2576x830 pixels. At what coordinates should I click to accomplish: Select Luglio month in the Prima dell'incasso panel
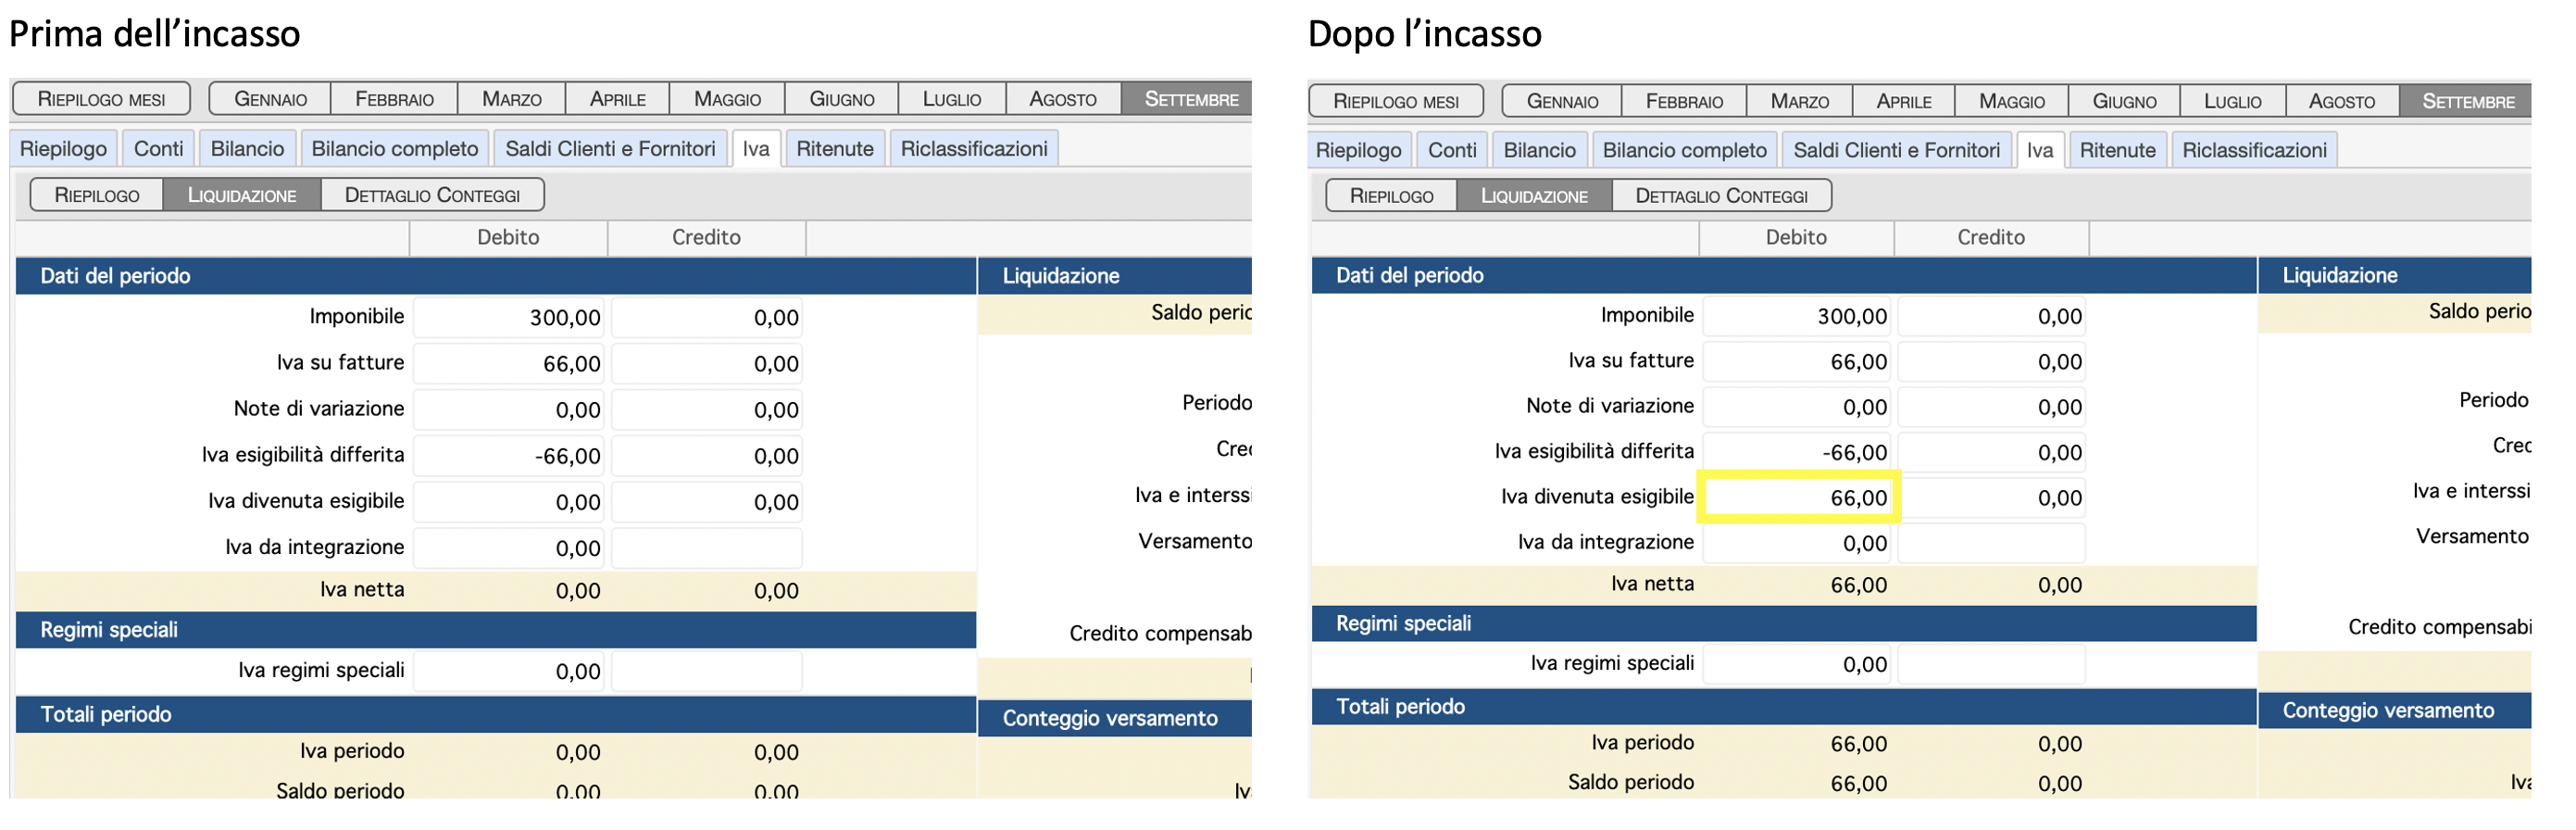951,99
